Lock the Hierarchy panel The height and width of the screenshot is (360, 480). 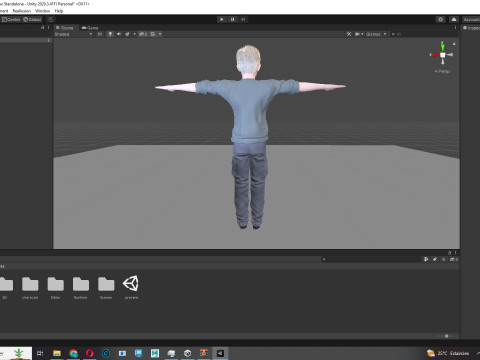point(42,27)
